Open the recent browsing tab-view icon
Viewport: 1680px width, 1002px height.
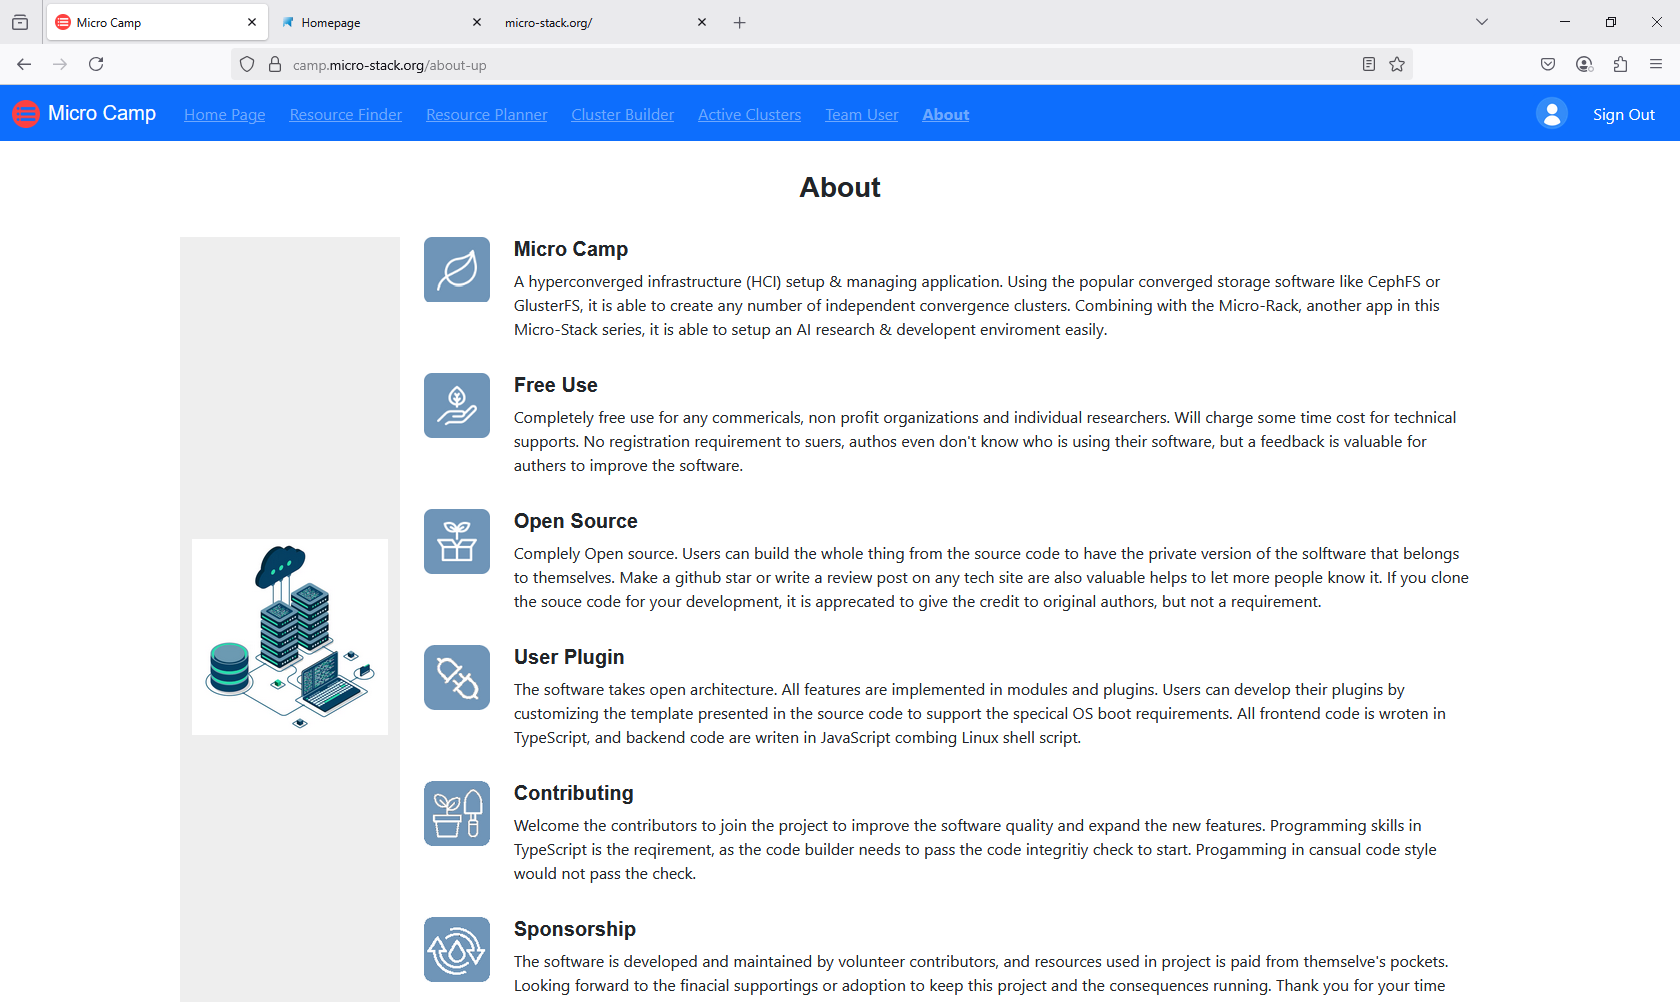pos(20,22)
